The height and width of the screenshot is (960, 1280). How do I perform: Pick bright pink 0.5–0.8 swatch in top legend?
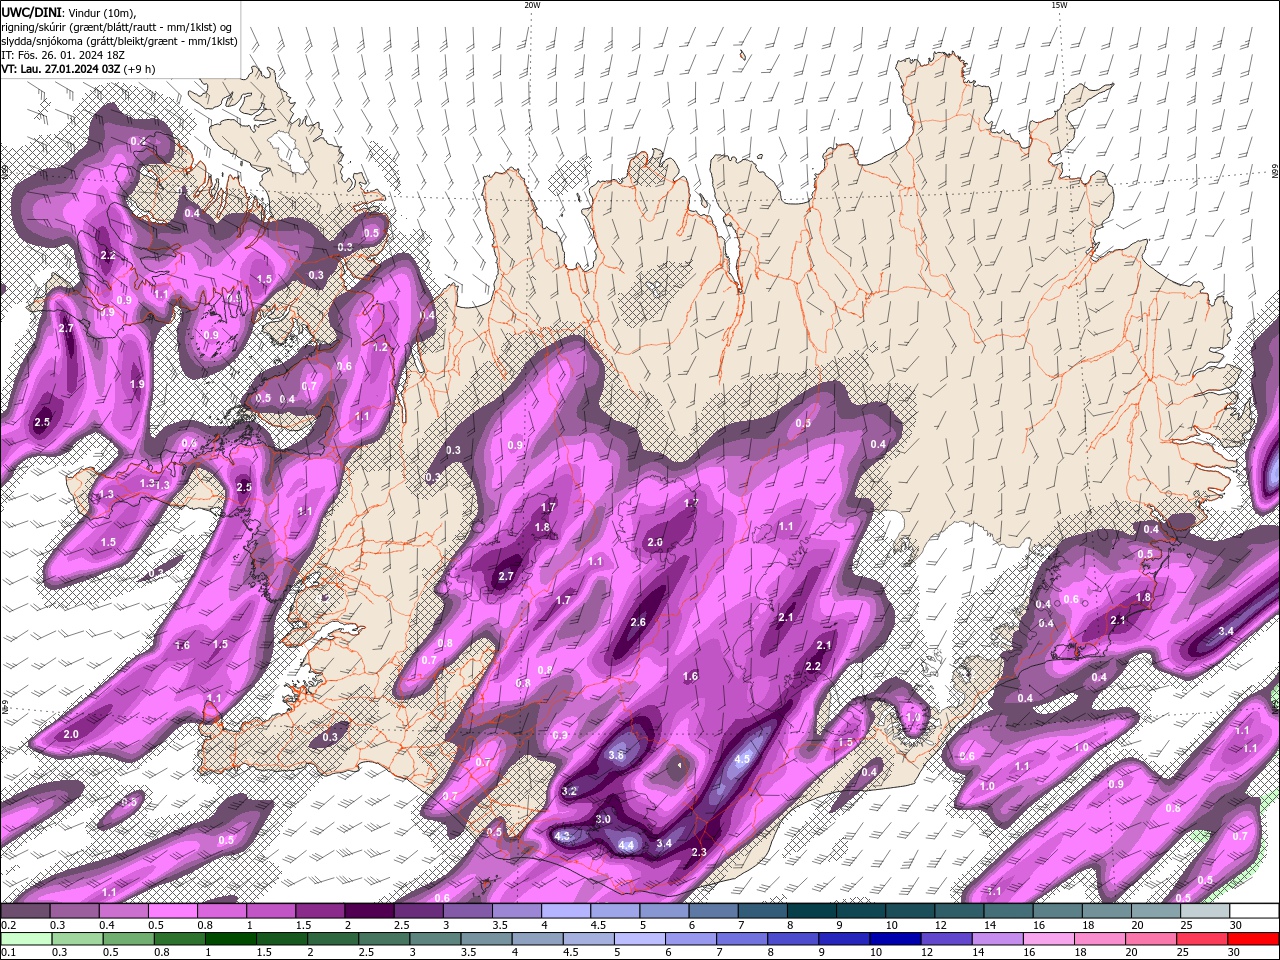[172, 911]
